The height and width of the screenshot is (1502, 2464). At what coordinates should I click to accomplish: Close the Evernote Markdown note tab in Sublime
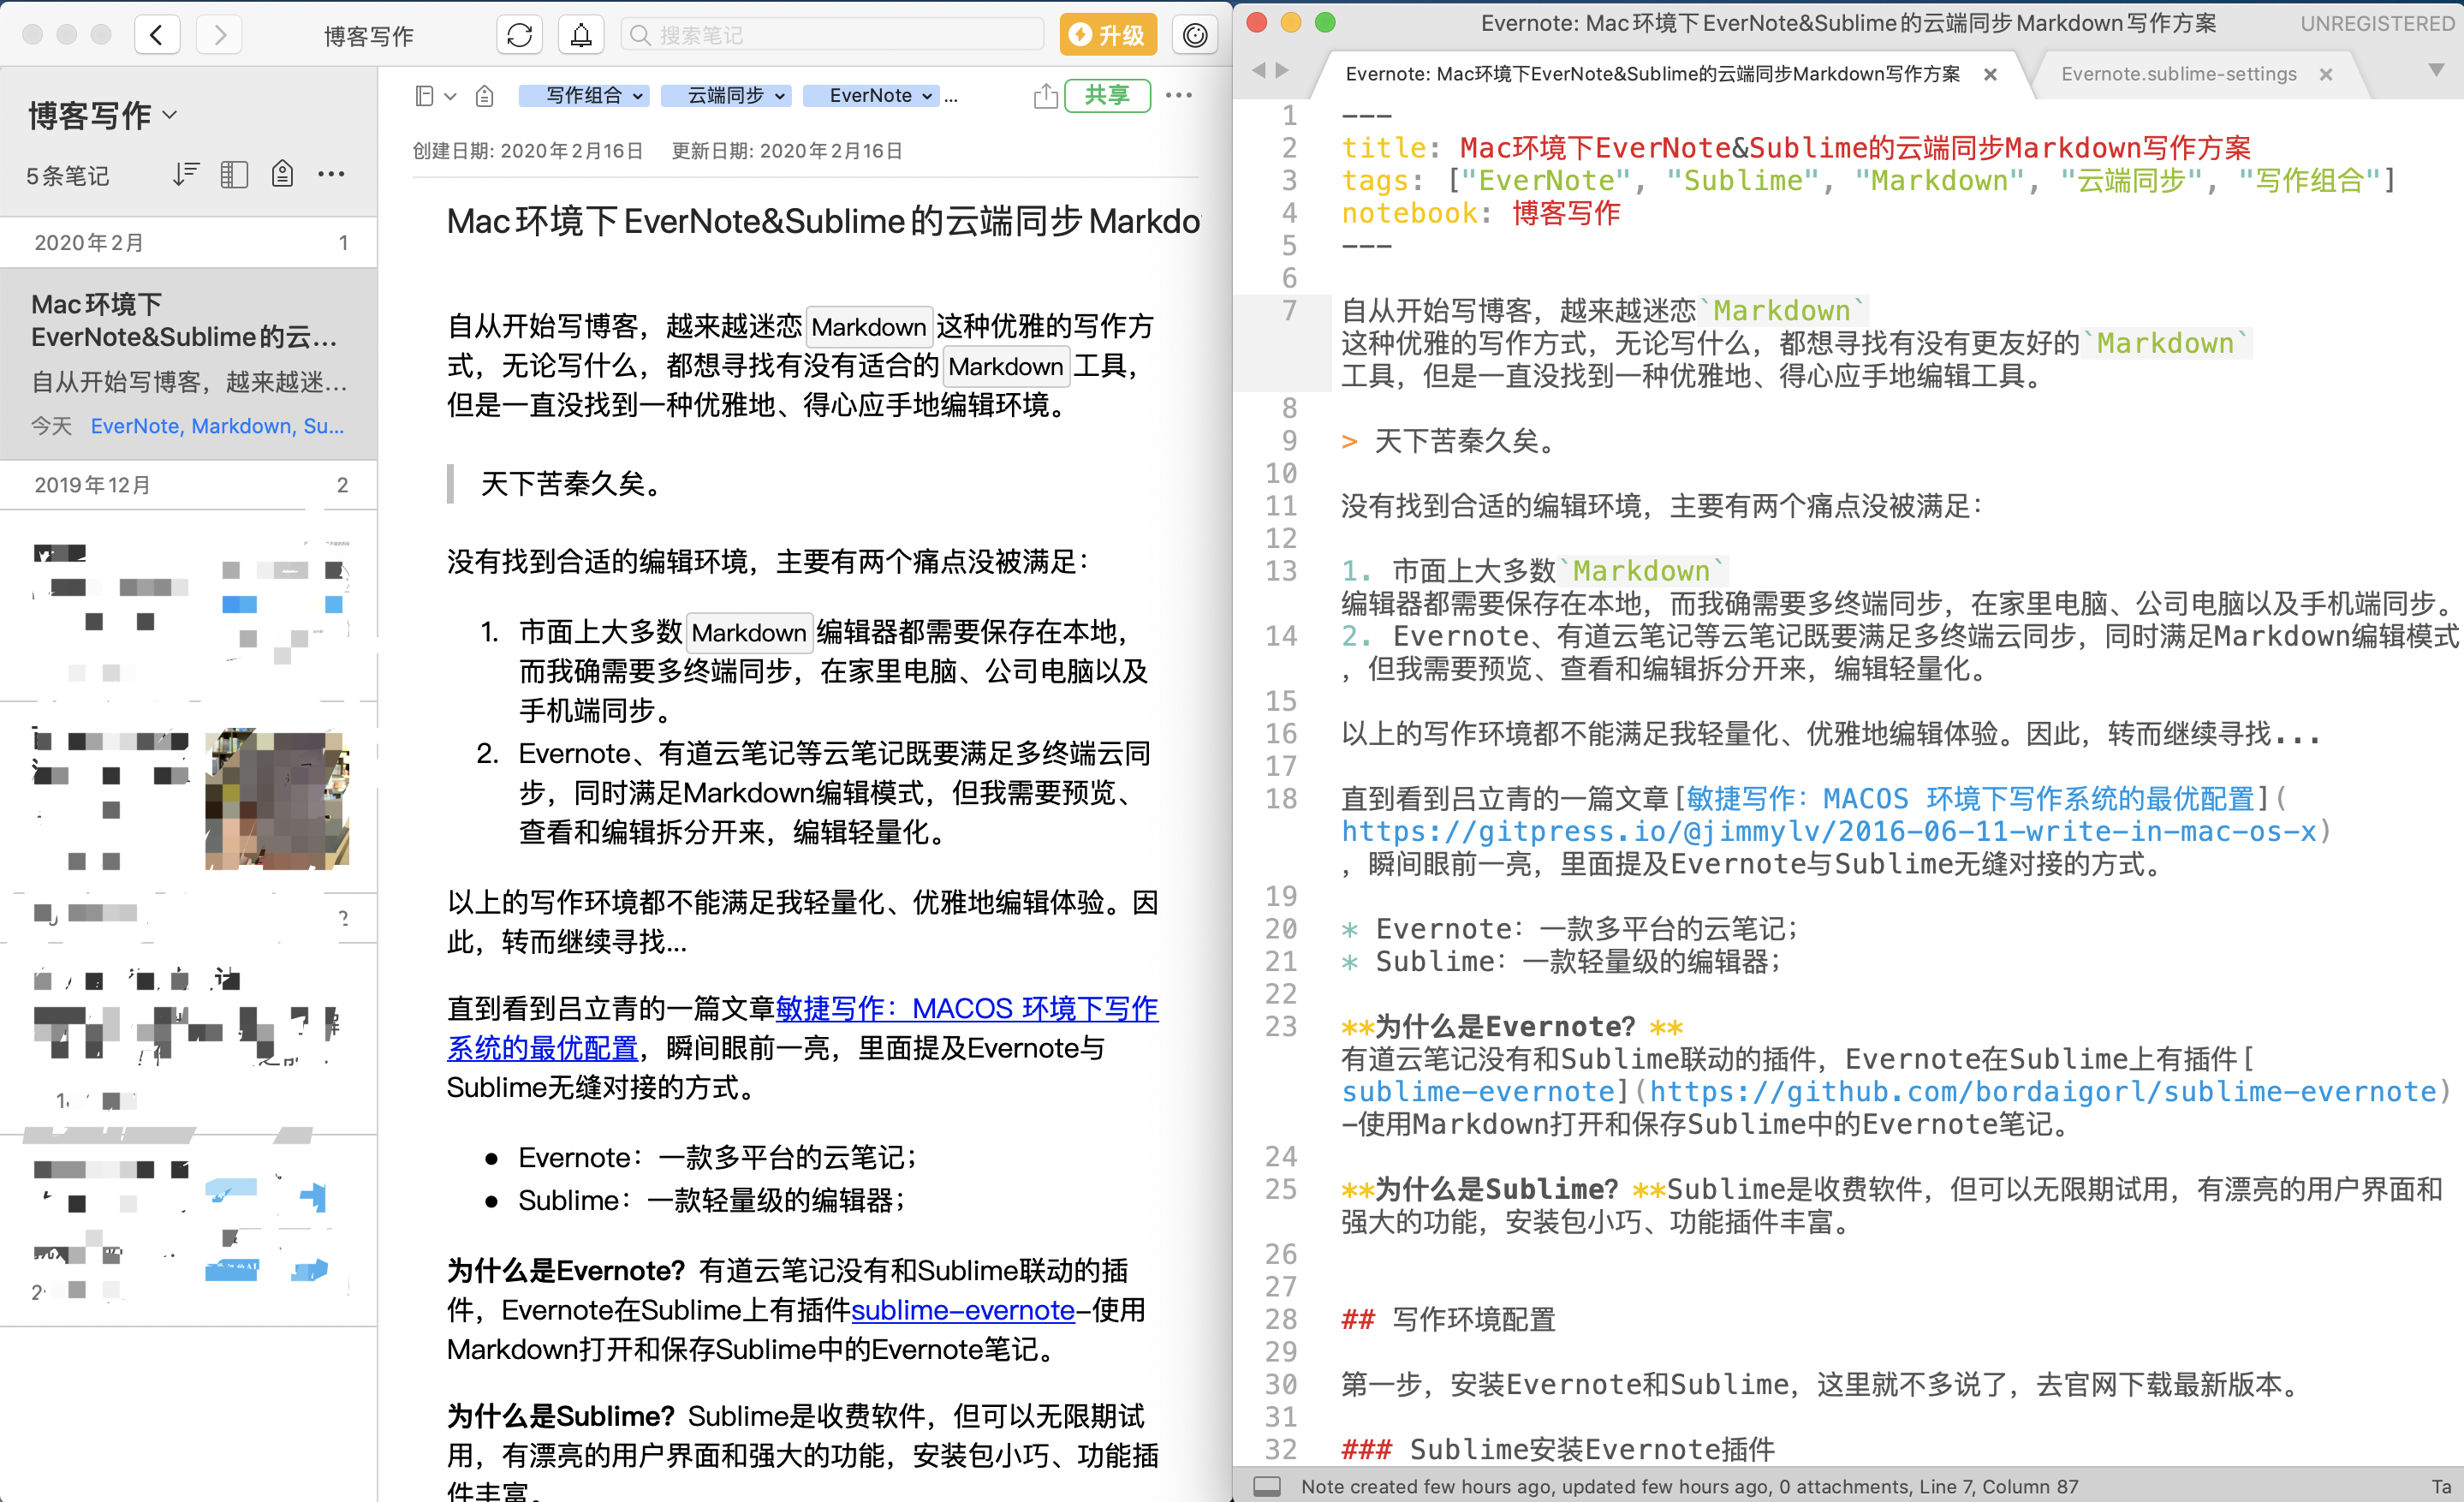click(x=1990, y=74)
